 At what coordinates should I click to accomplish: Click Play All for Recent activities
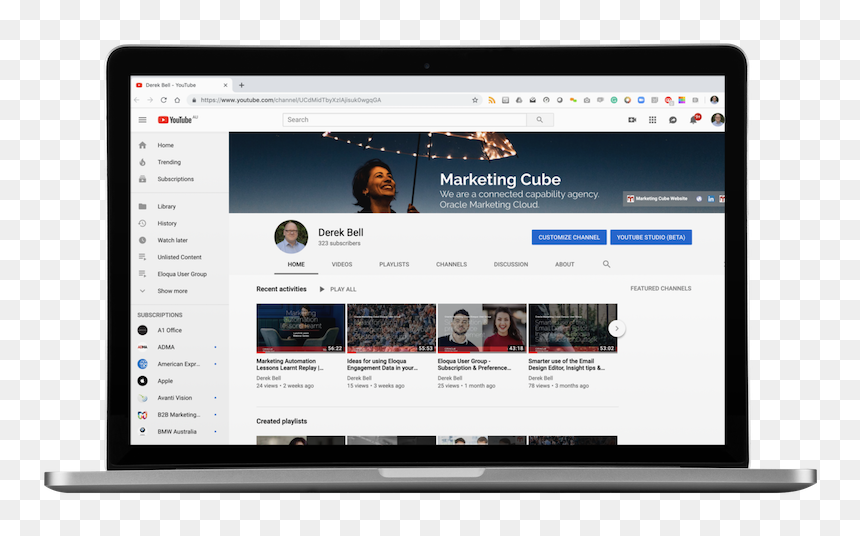coord(338,289)
